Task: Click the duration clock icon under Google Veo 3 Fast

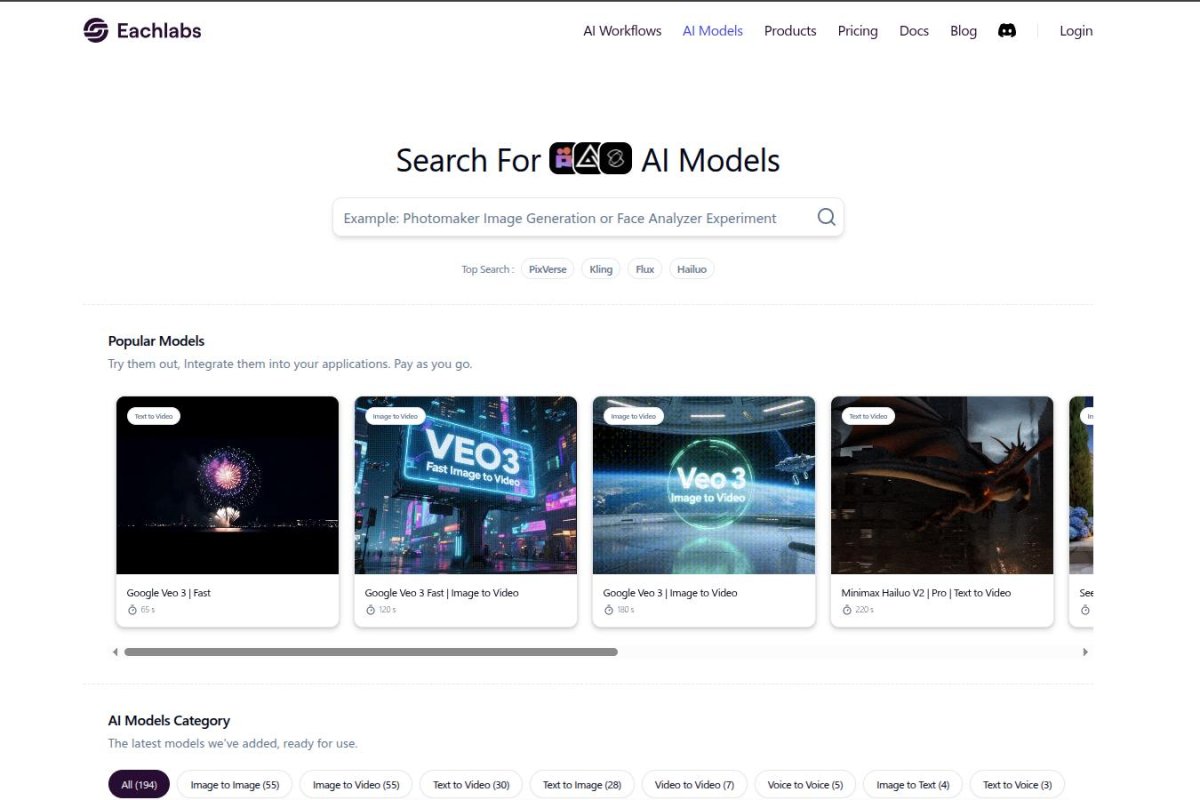Action: pos(130,609)
